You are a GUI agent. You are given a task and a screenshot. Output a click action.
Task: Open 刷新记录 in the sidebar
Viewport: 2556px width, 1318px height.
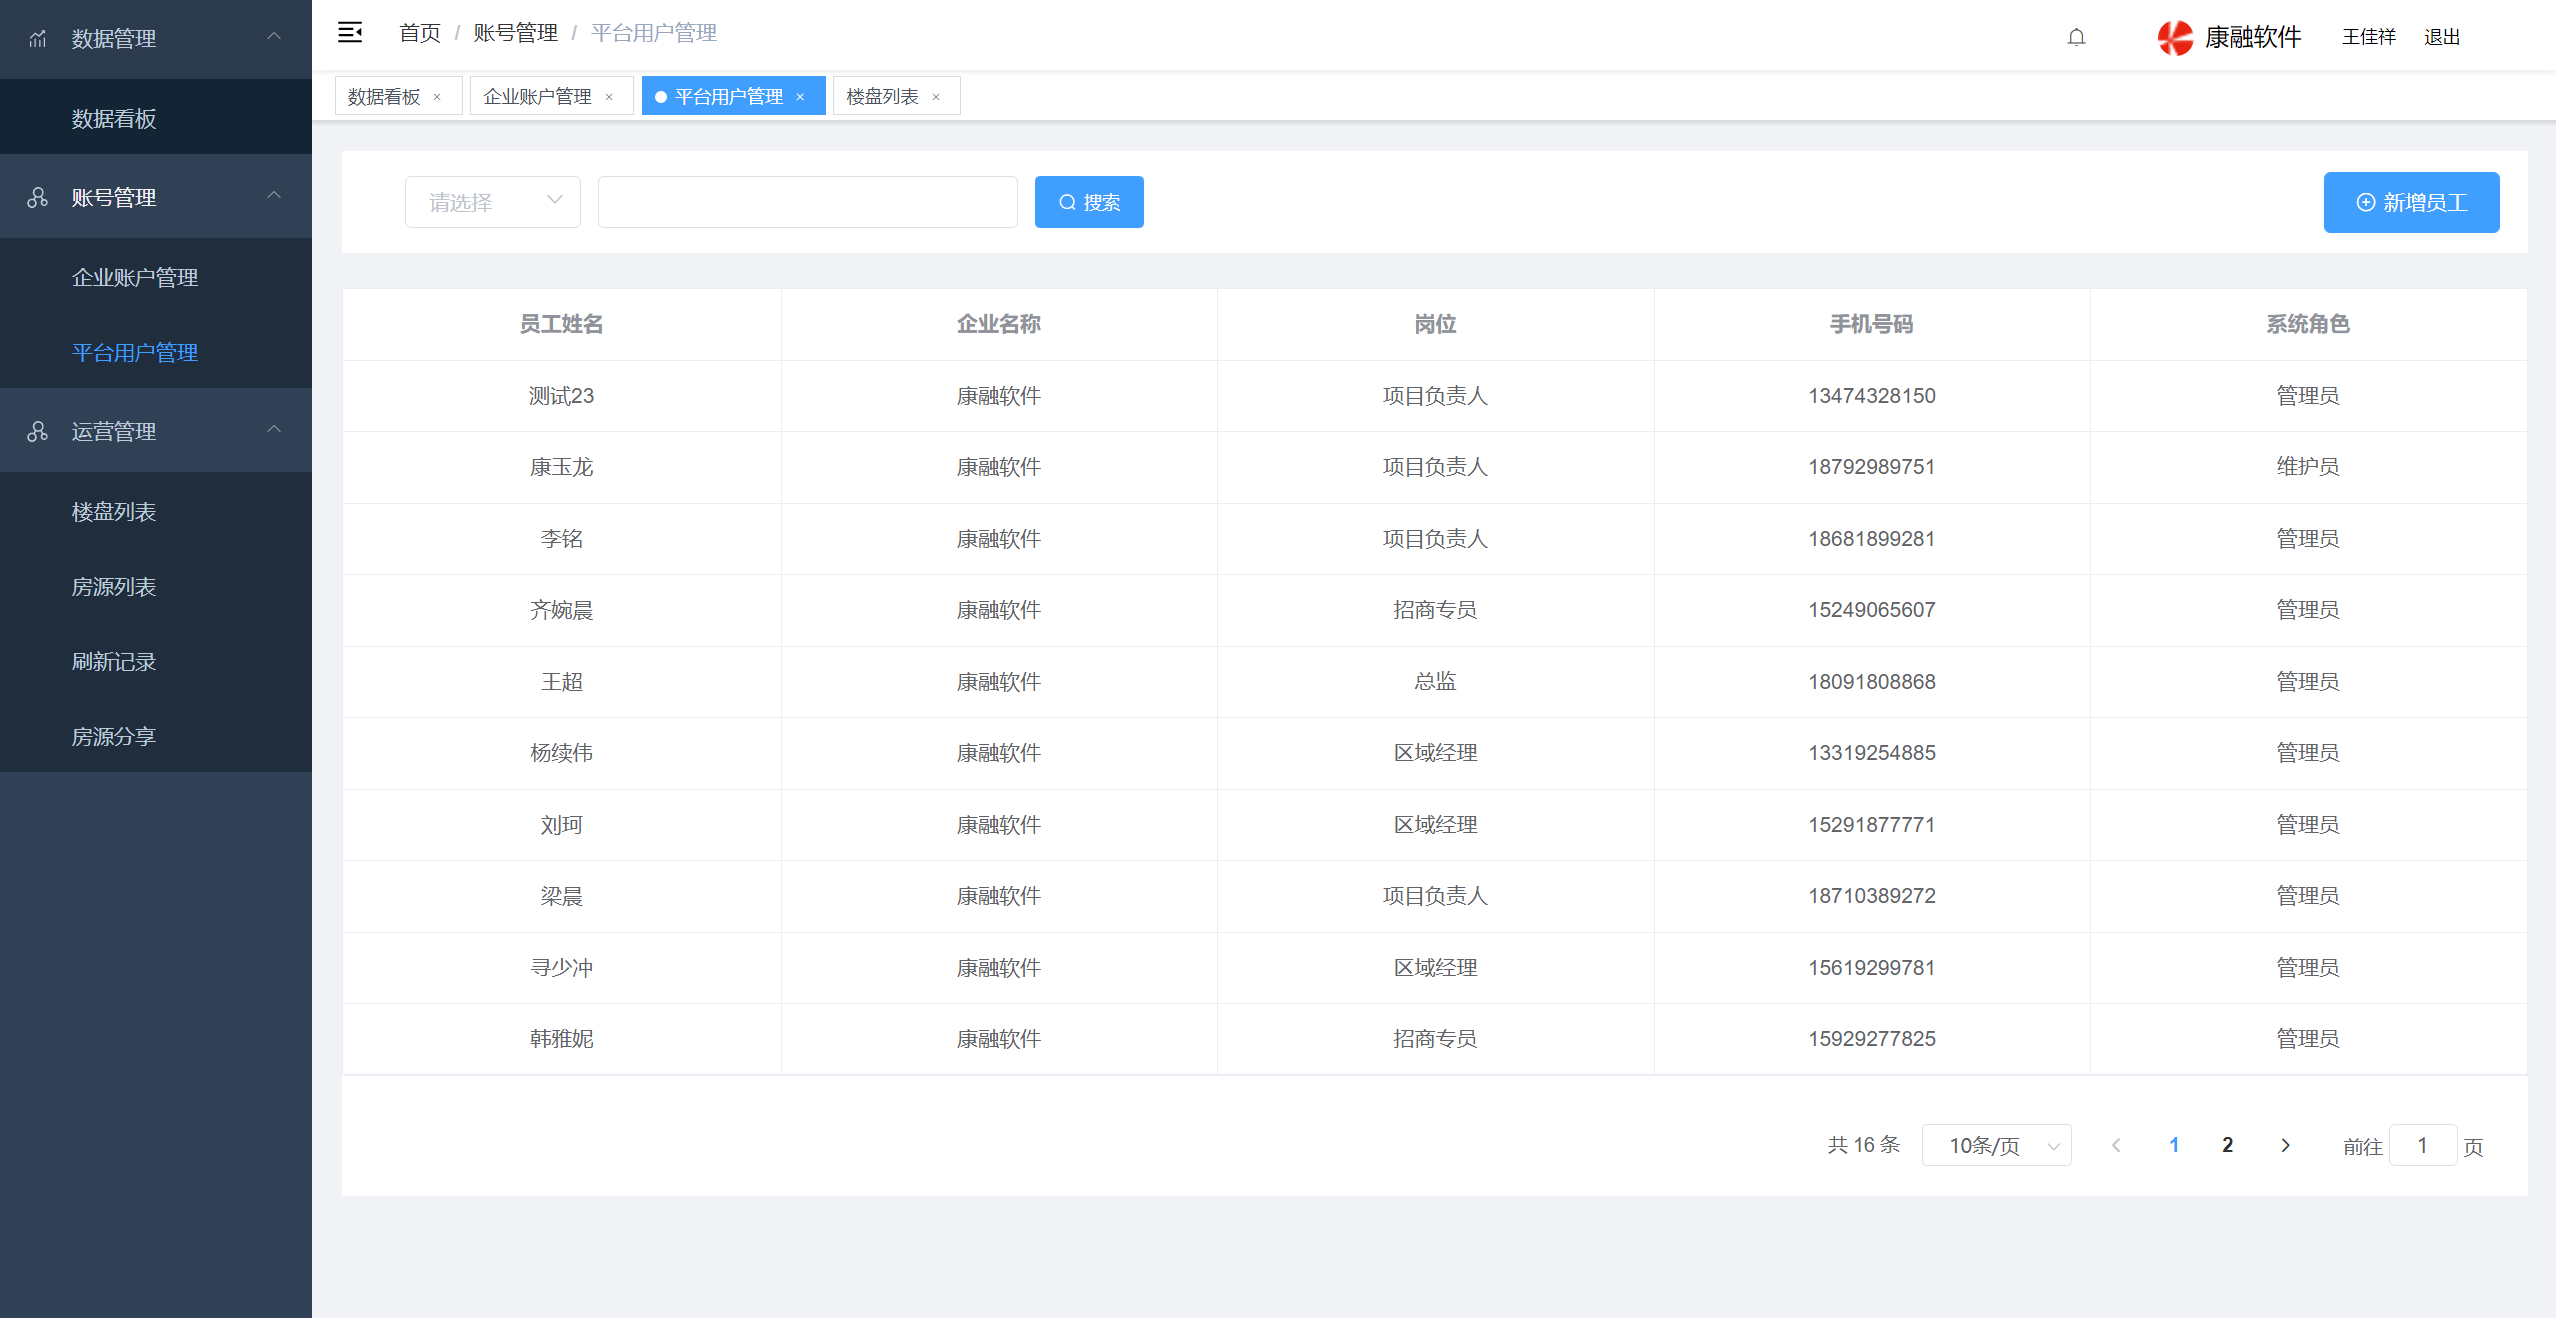pyautogui.click(x=156, y=662)
